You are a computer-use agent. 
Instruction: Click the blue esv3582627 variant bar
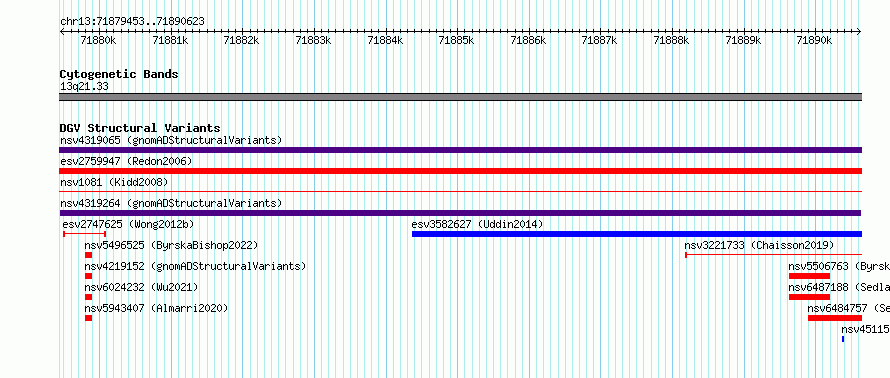pyautogui.click(x=637, y=234)
